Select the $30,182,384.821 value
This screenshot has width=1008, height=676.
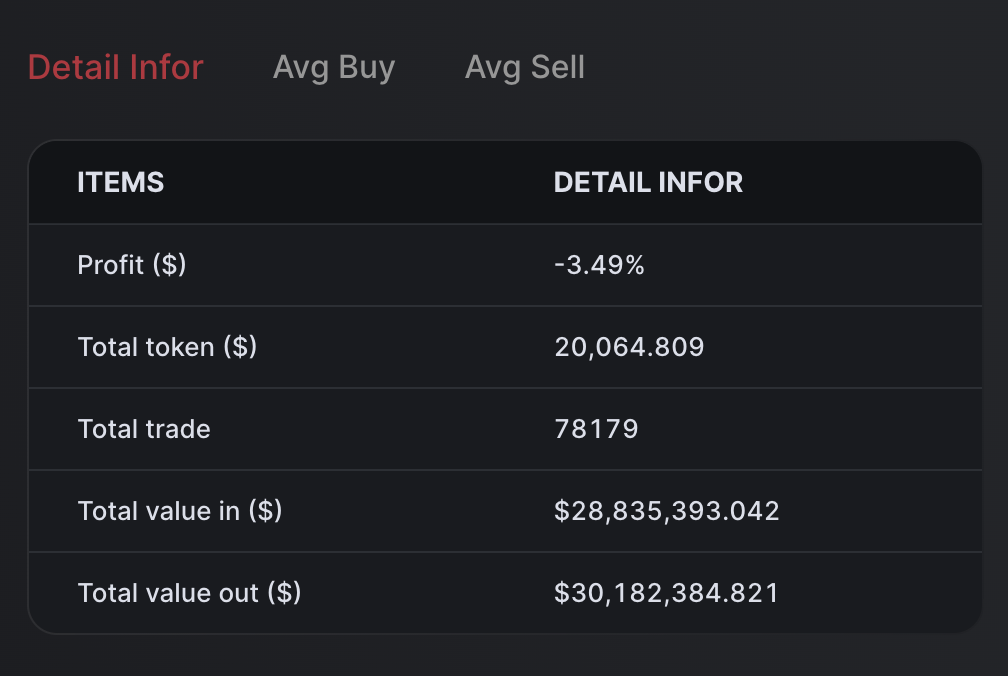tap(667, 593)
